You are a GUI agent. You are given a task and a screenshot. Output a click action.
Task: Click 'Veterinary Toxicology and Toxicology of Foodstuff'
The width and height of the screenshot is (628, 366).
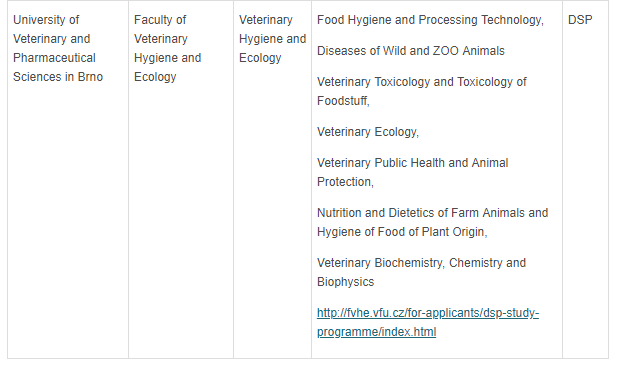pyautogui.click(x=421, y=91)
